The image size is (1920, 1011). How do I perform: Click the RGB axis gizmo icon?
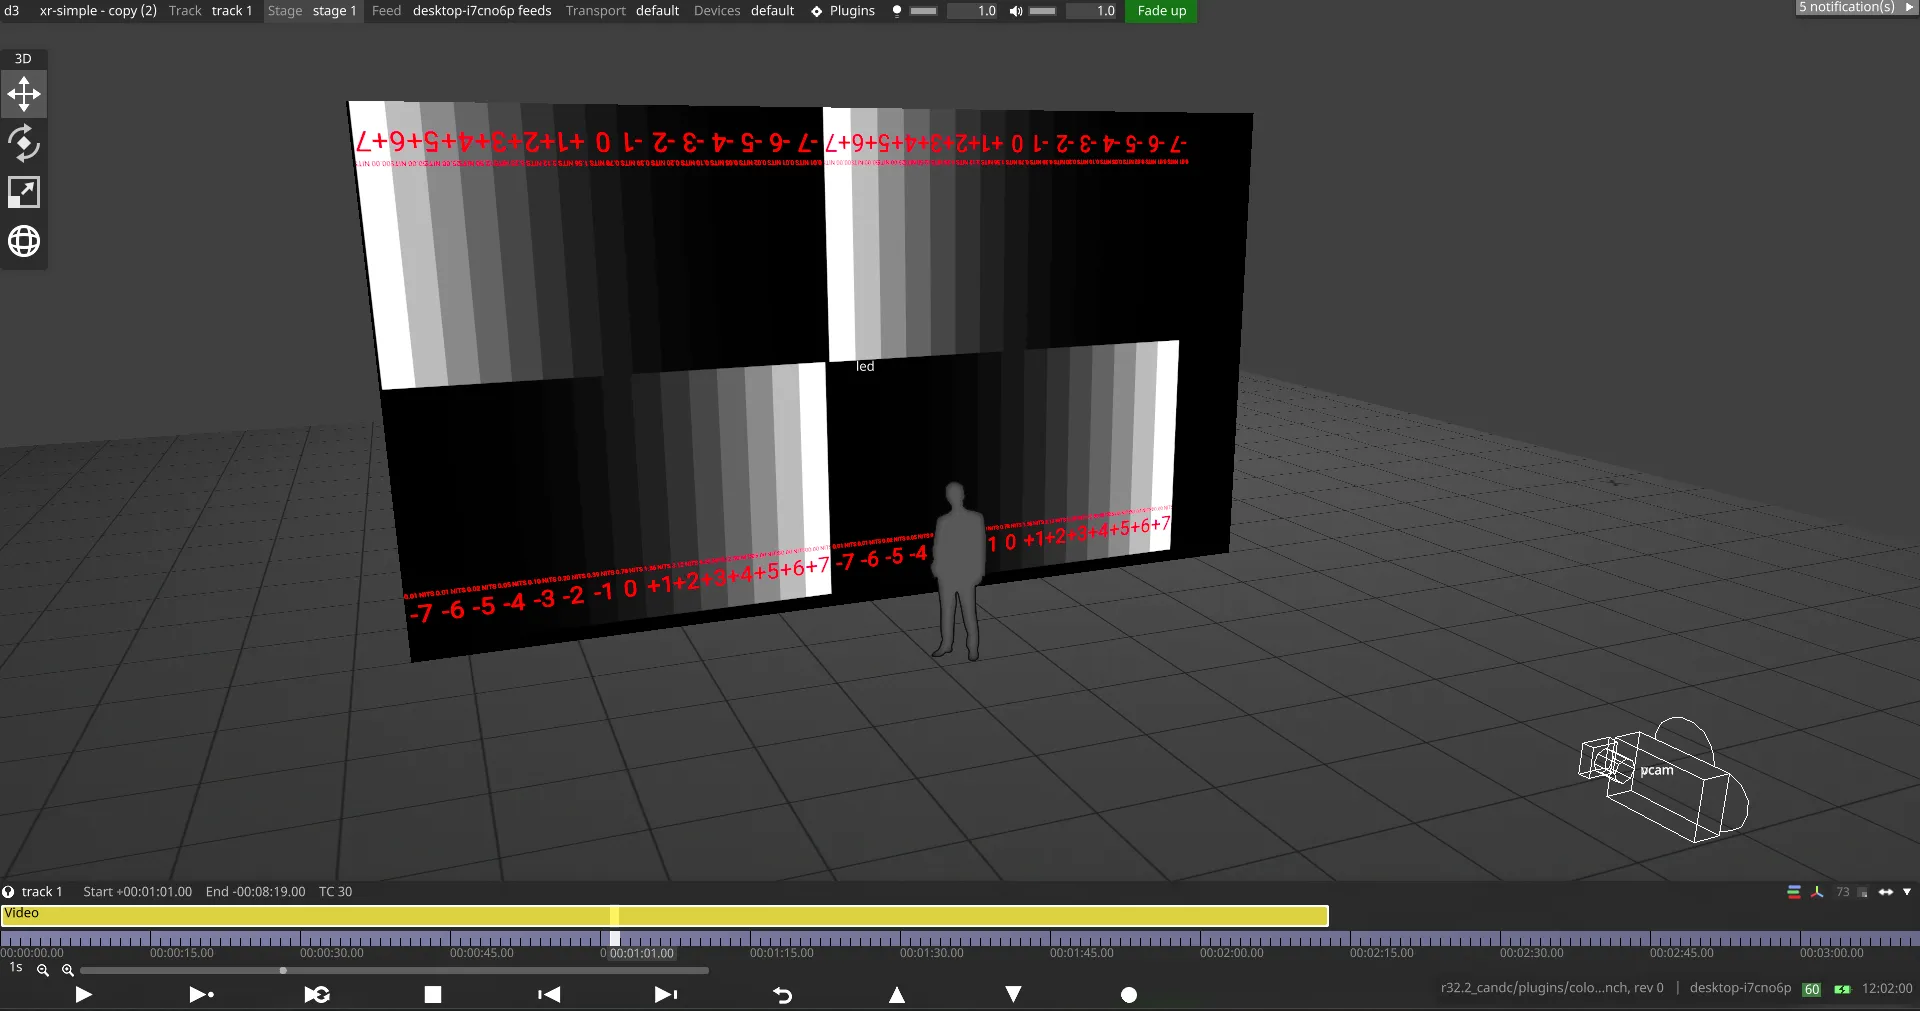[x=1817, y=892]
